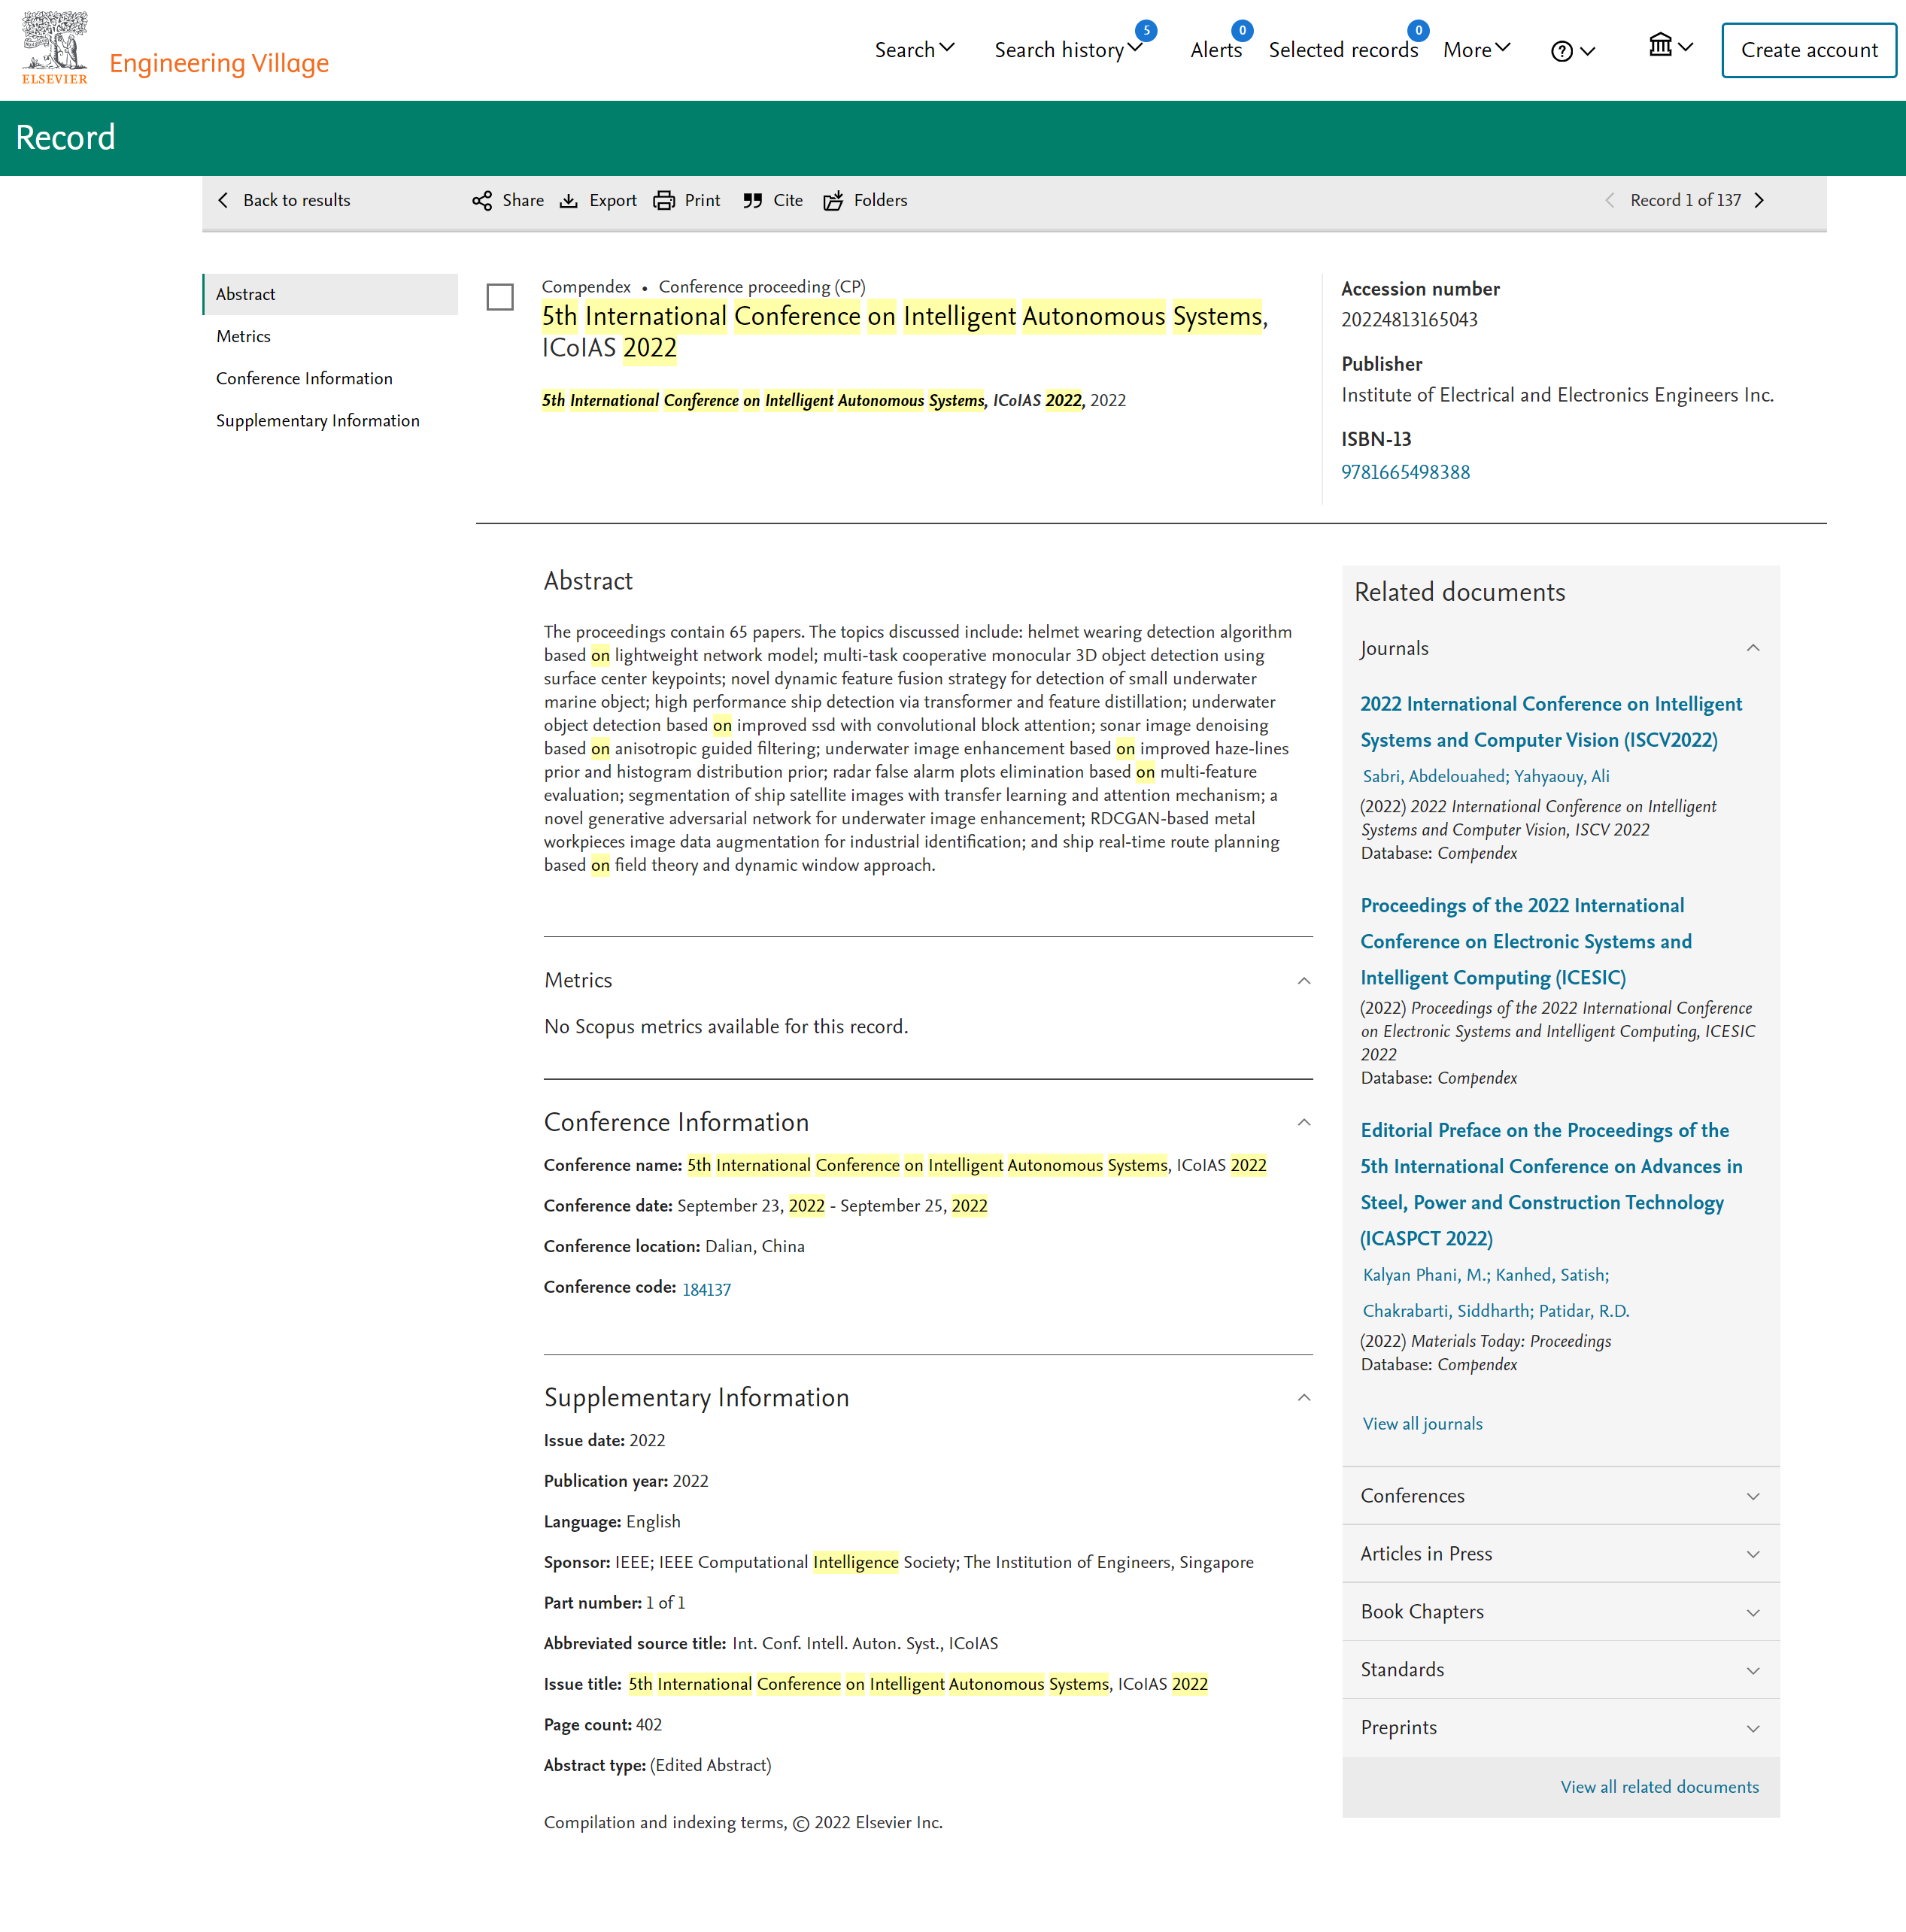Click the Selected records count badge

[x=1417, y=30]
